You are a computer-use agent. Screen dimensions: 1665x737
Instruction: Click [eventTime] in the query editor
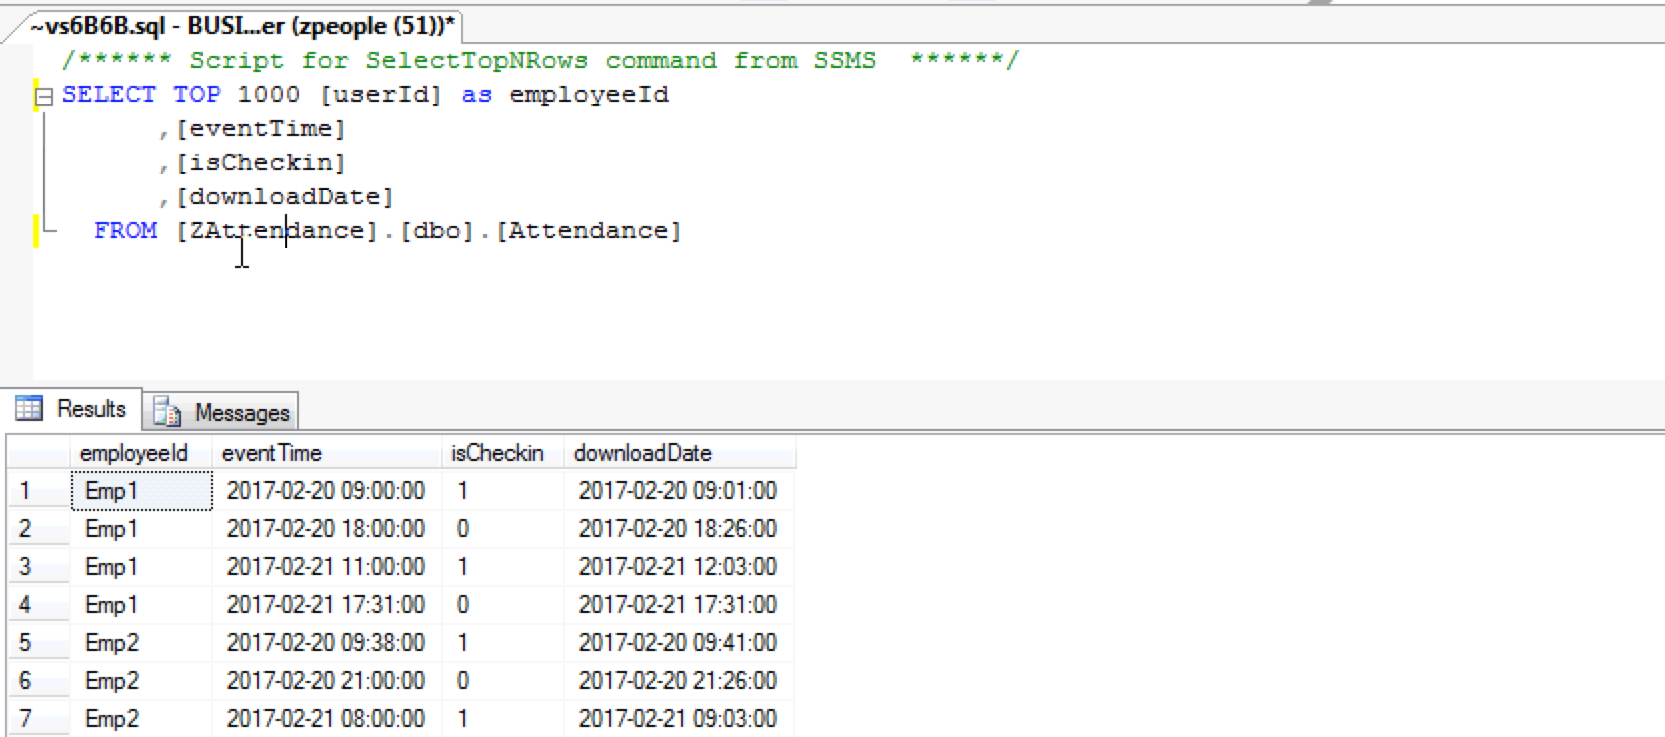tap(261, 129)
